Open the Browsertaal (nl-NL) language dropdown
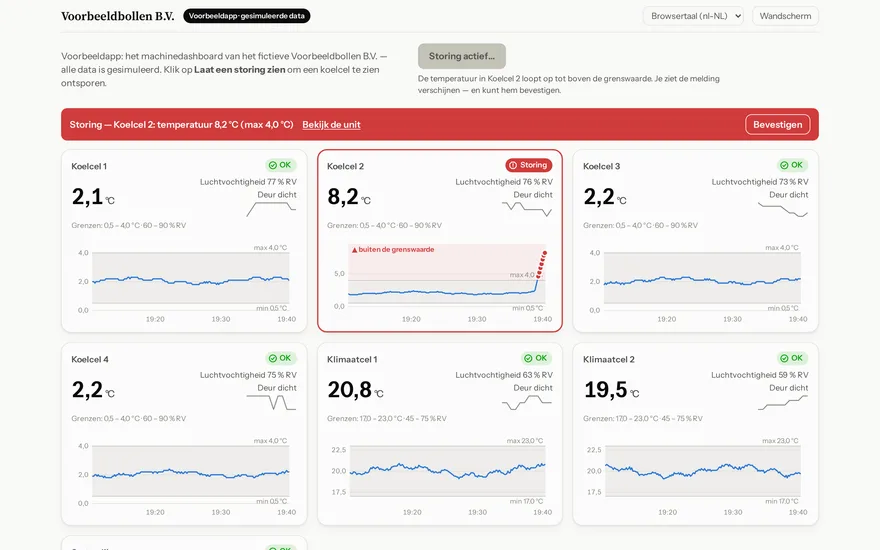Viewport: 880px width, 550px height. pos(693,16)
